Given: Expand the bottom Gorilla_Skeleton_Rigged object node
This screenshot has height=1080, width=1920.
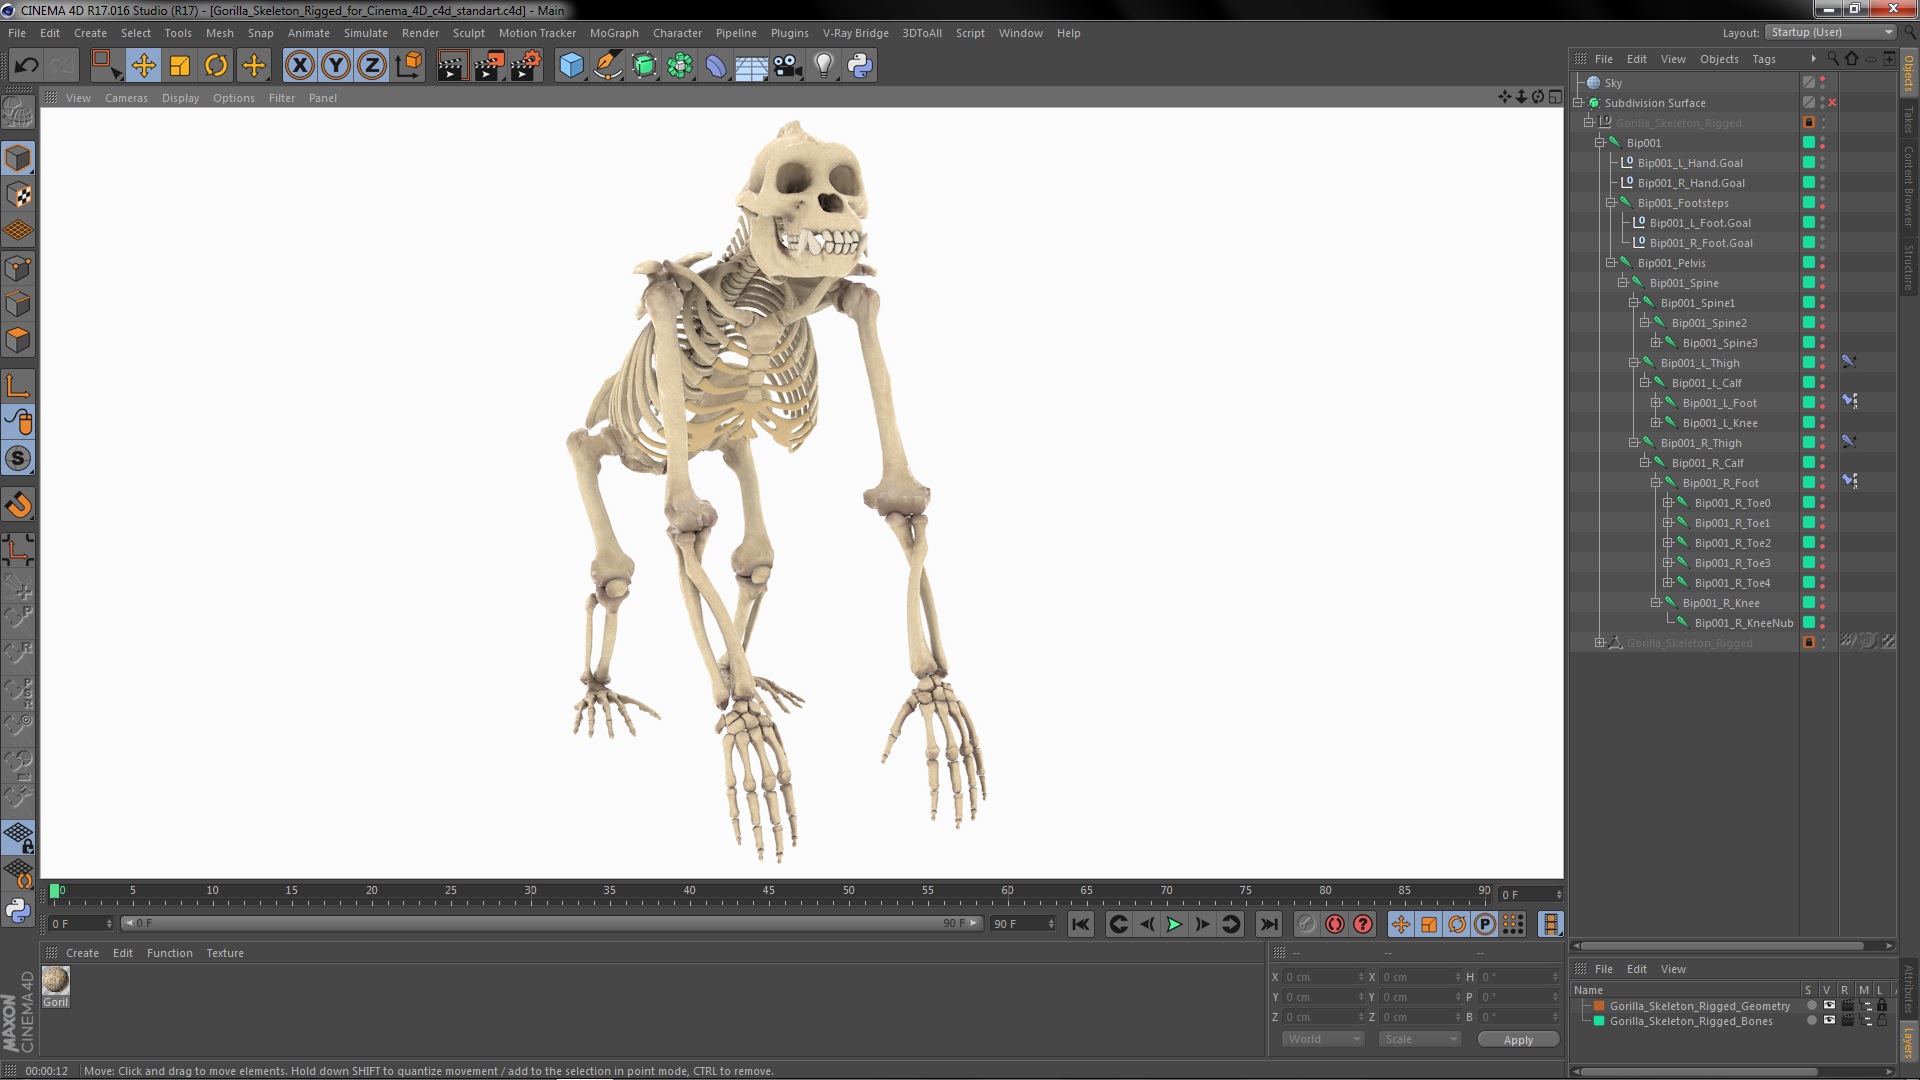Looking at the screenshot, I should point(1599,643).
